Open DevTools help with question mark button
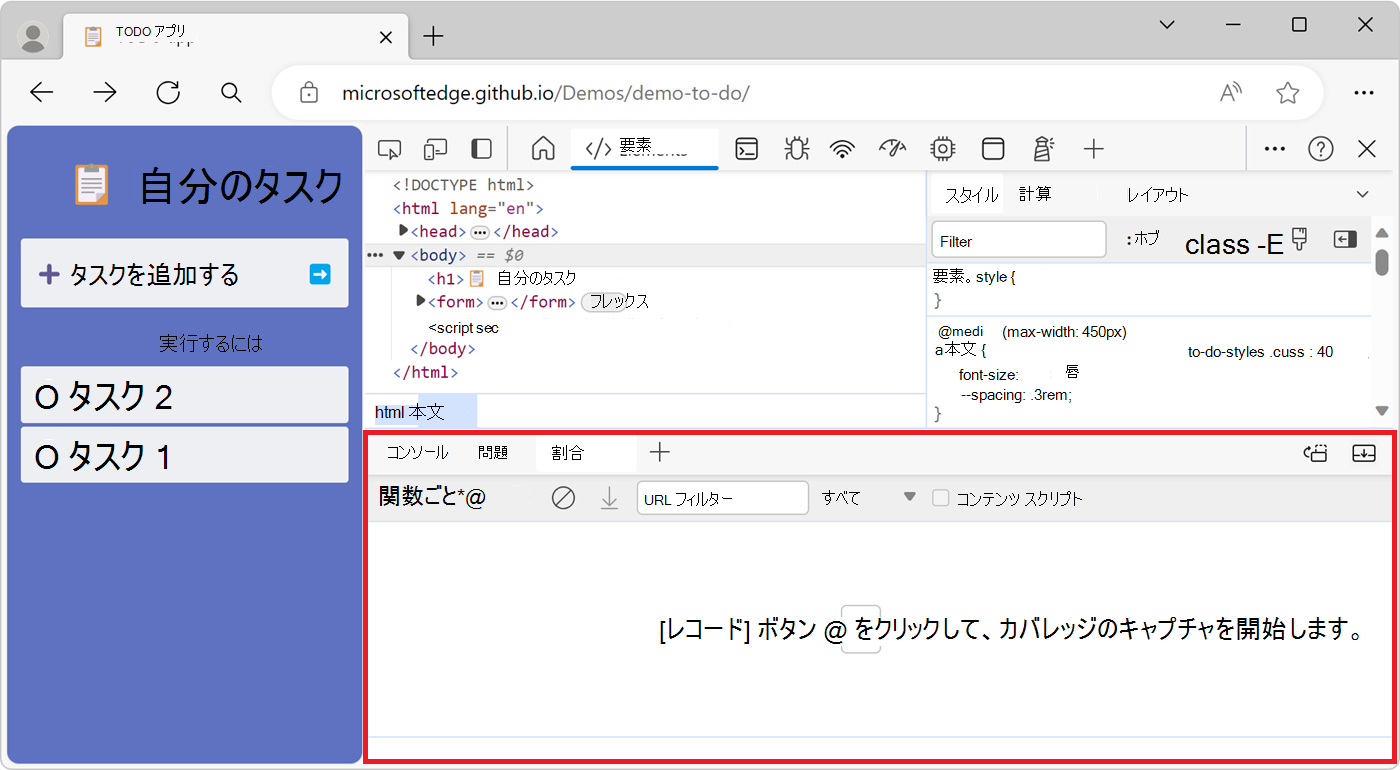This screenshot has width=1400, height=770. 1320,148
